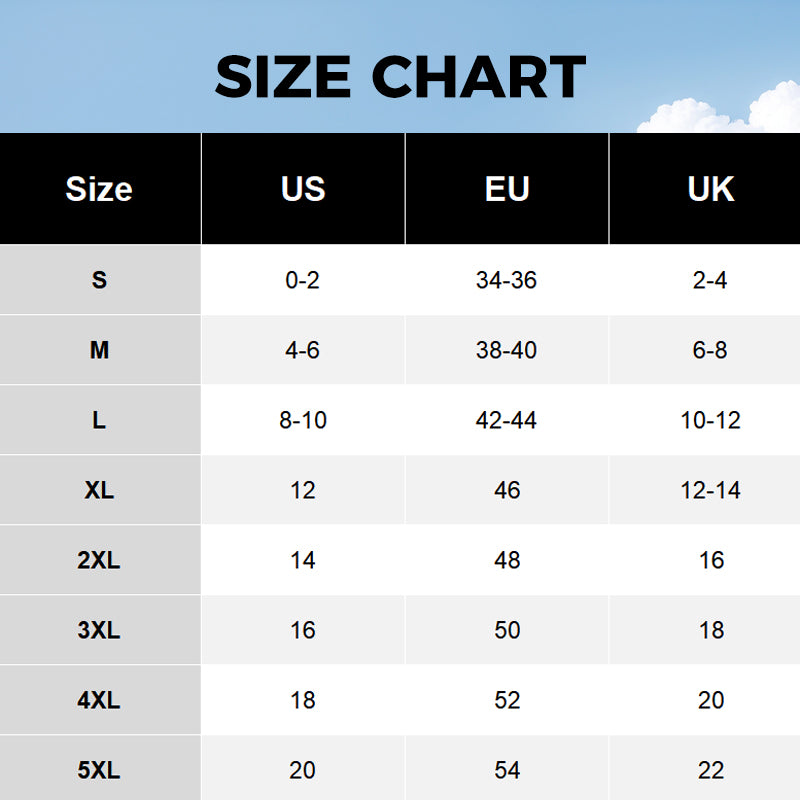Select the Size column header
Image resolution: width=800 pixels, height=800 pixels.
(x=99, y=189)
